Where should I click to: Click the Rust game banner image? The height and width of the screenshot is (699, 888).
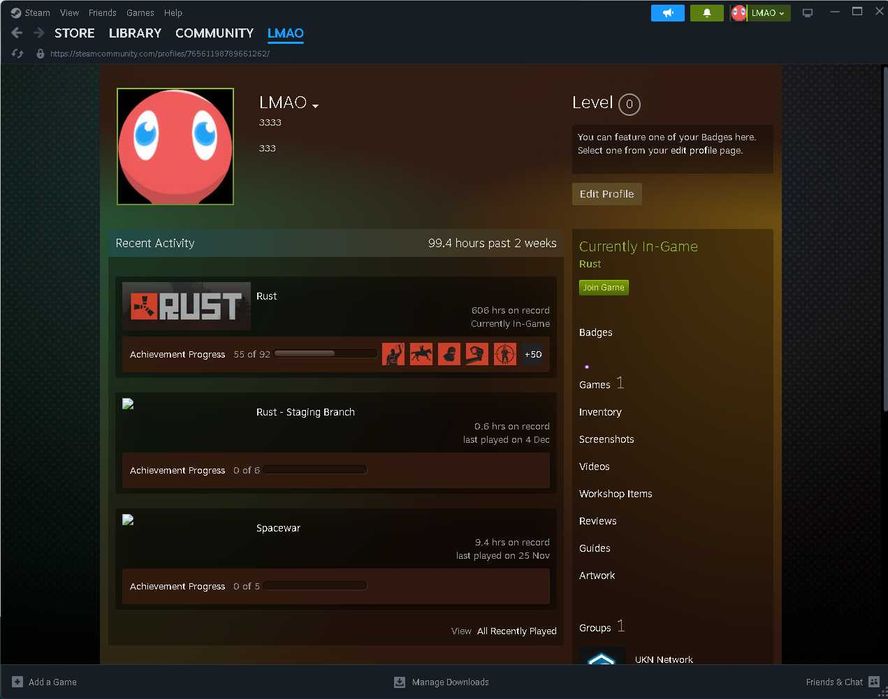click(x=186, y=306)
